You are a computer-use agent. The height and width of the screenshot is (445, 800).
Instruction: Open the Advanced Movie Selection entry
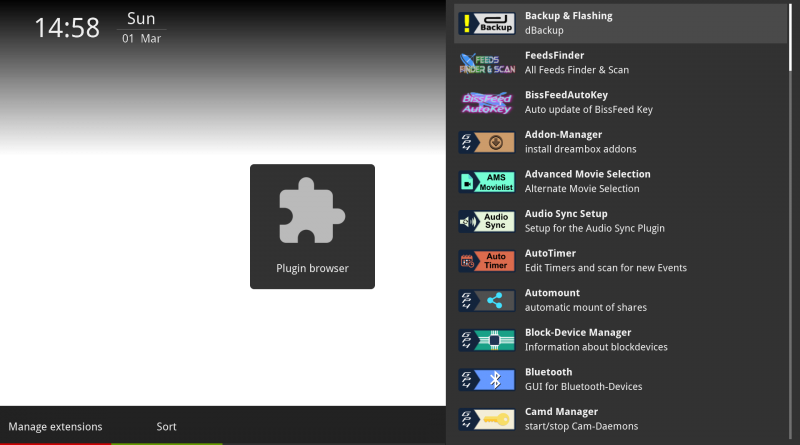click(621, 182)
